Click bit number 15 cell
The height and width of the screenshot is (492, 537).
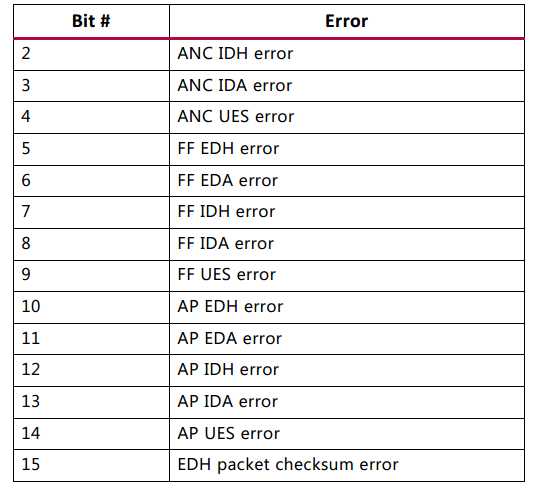tap(91, 466)
